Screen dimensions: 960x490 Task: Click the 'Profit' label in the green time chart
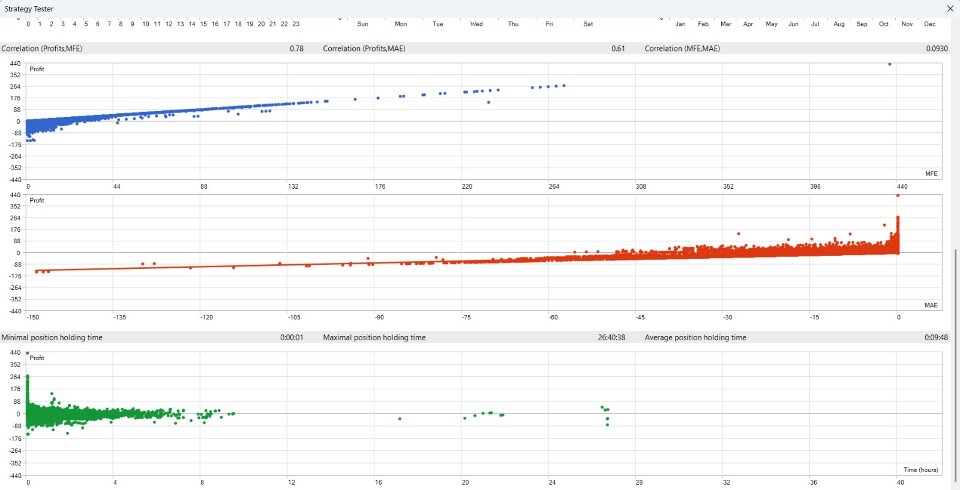pos(37,358)
